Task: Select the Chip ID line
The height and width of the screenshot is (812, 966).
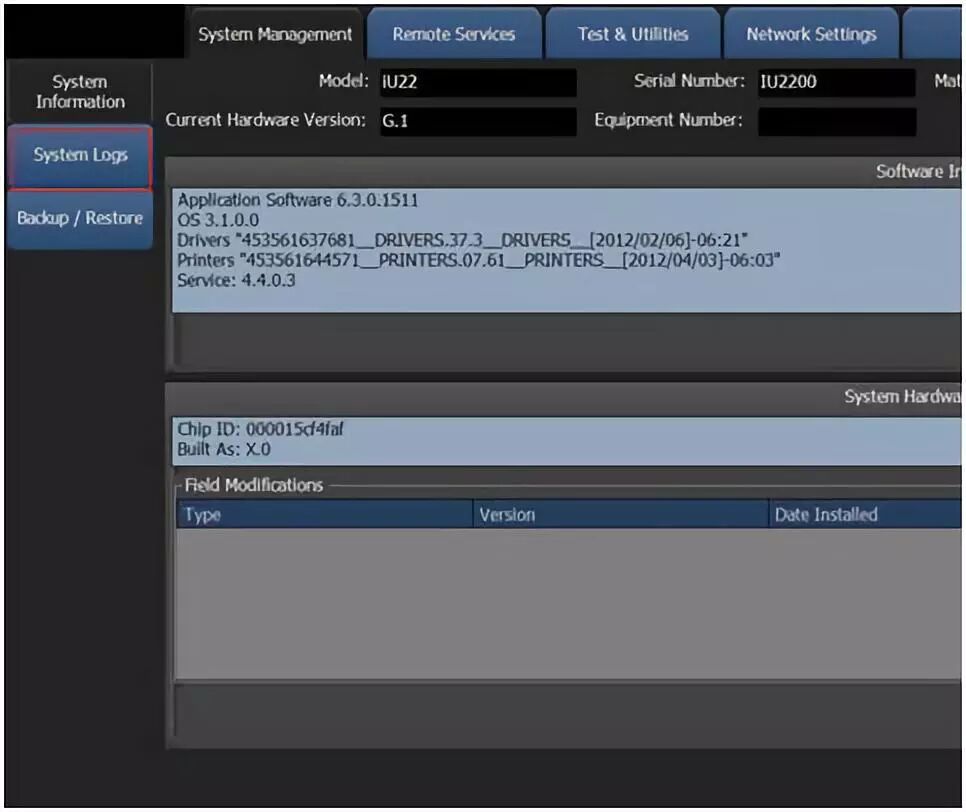Action: tap(260, 429)
